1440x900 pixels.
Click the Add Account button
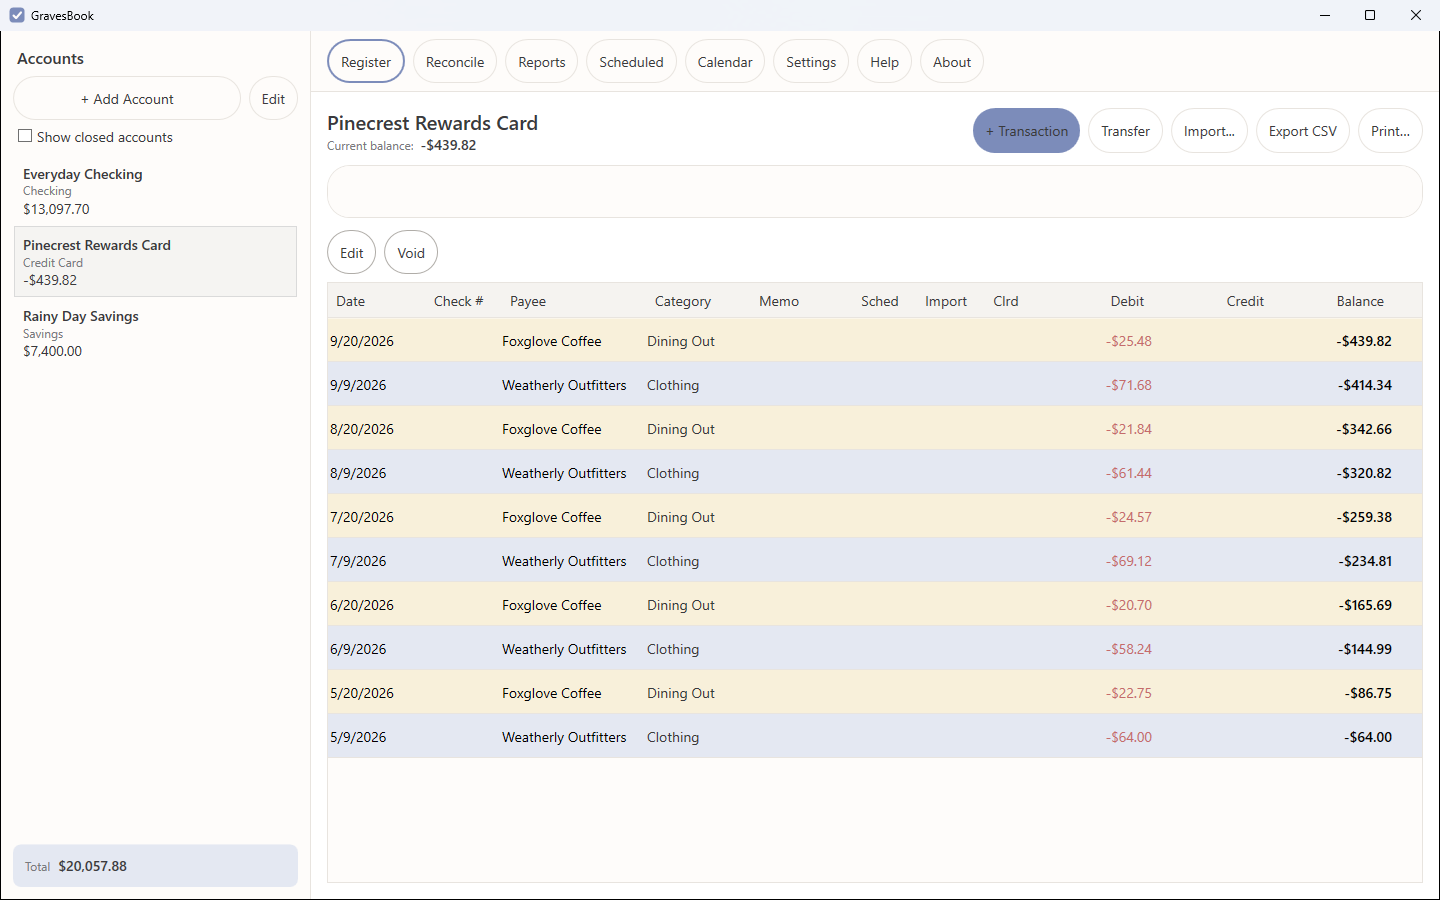click(127, 99)
